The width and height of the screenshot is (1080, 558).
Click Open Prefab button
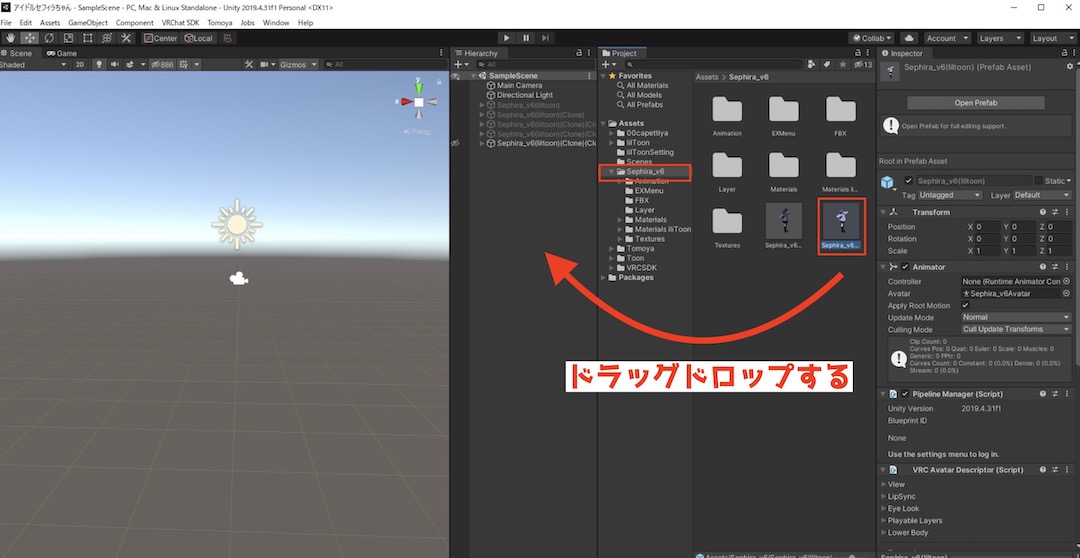click(975, 103)
